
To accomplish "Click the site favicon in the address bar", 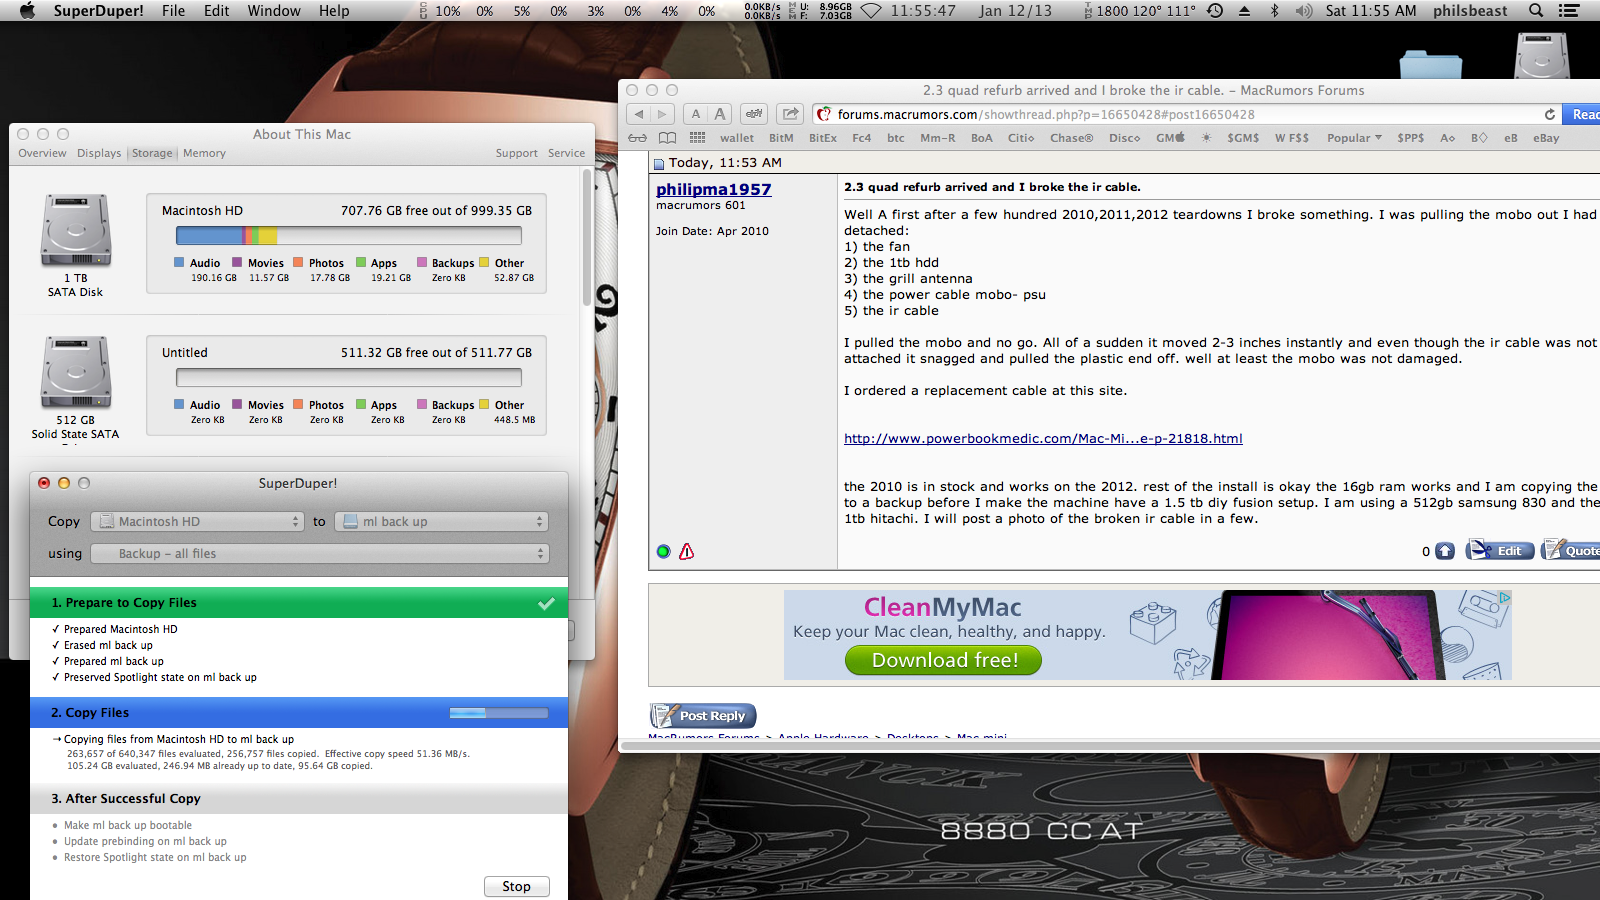I will pos(824,114).
